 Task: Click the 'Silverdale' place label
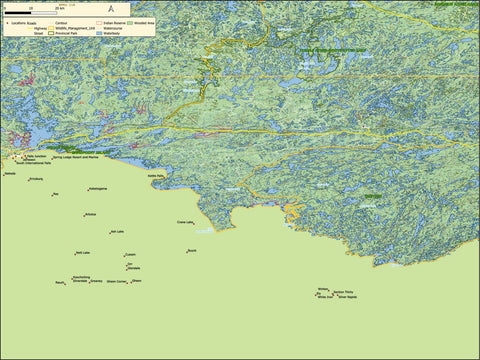point(80,281)
